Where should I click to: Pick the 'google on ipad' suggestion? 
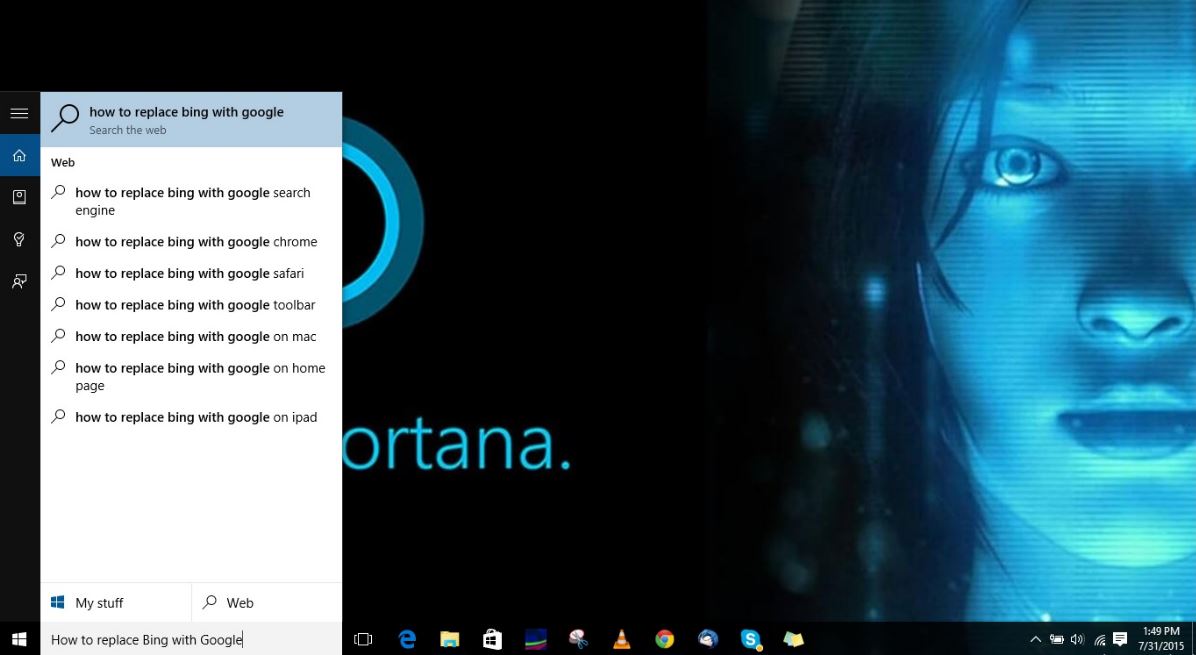point(196,417)
